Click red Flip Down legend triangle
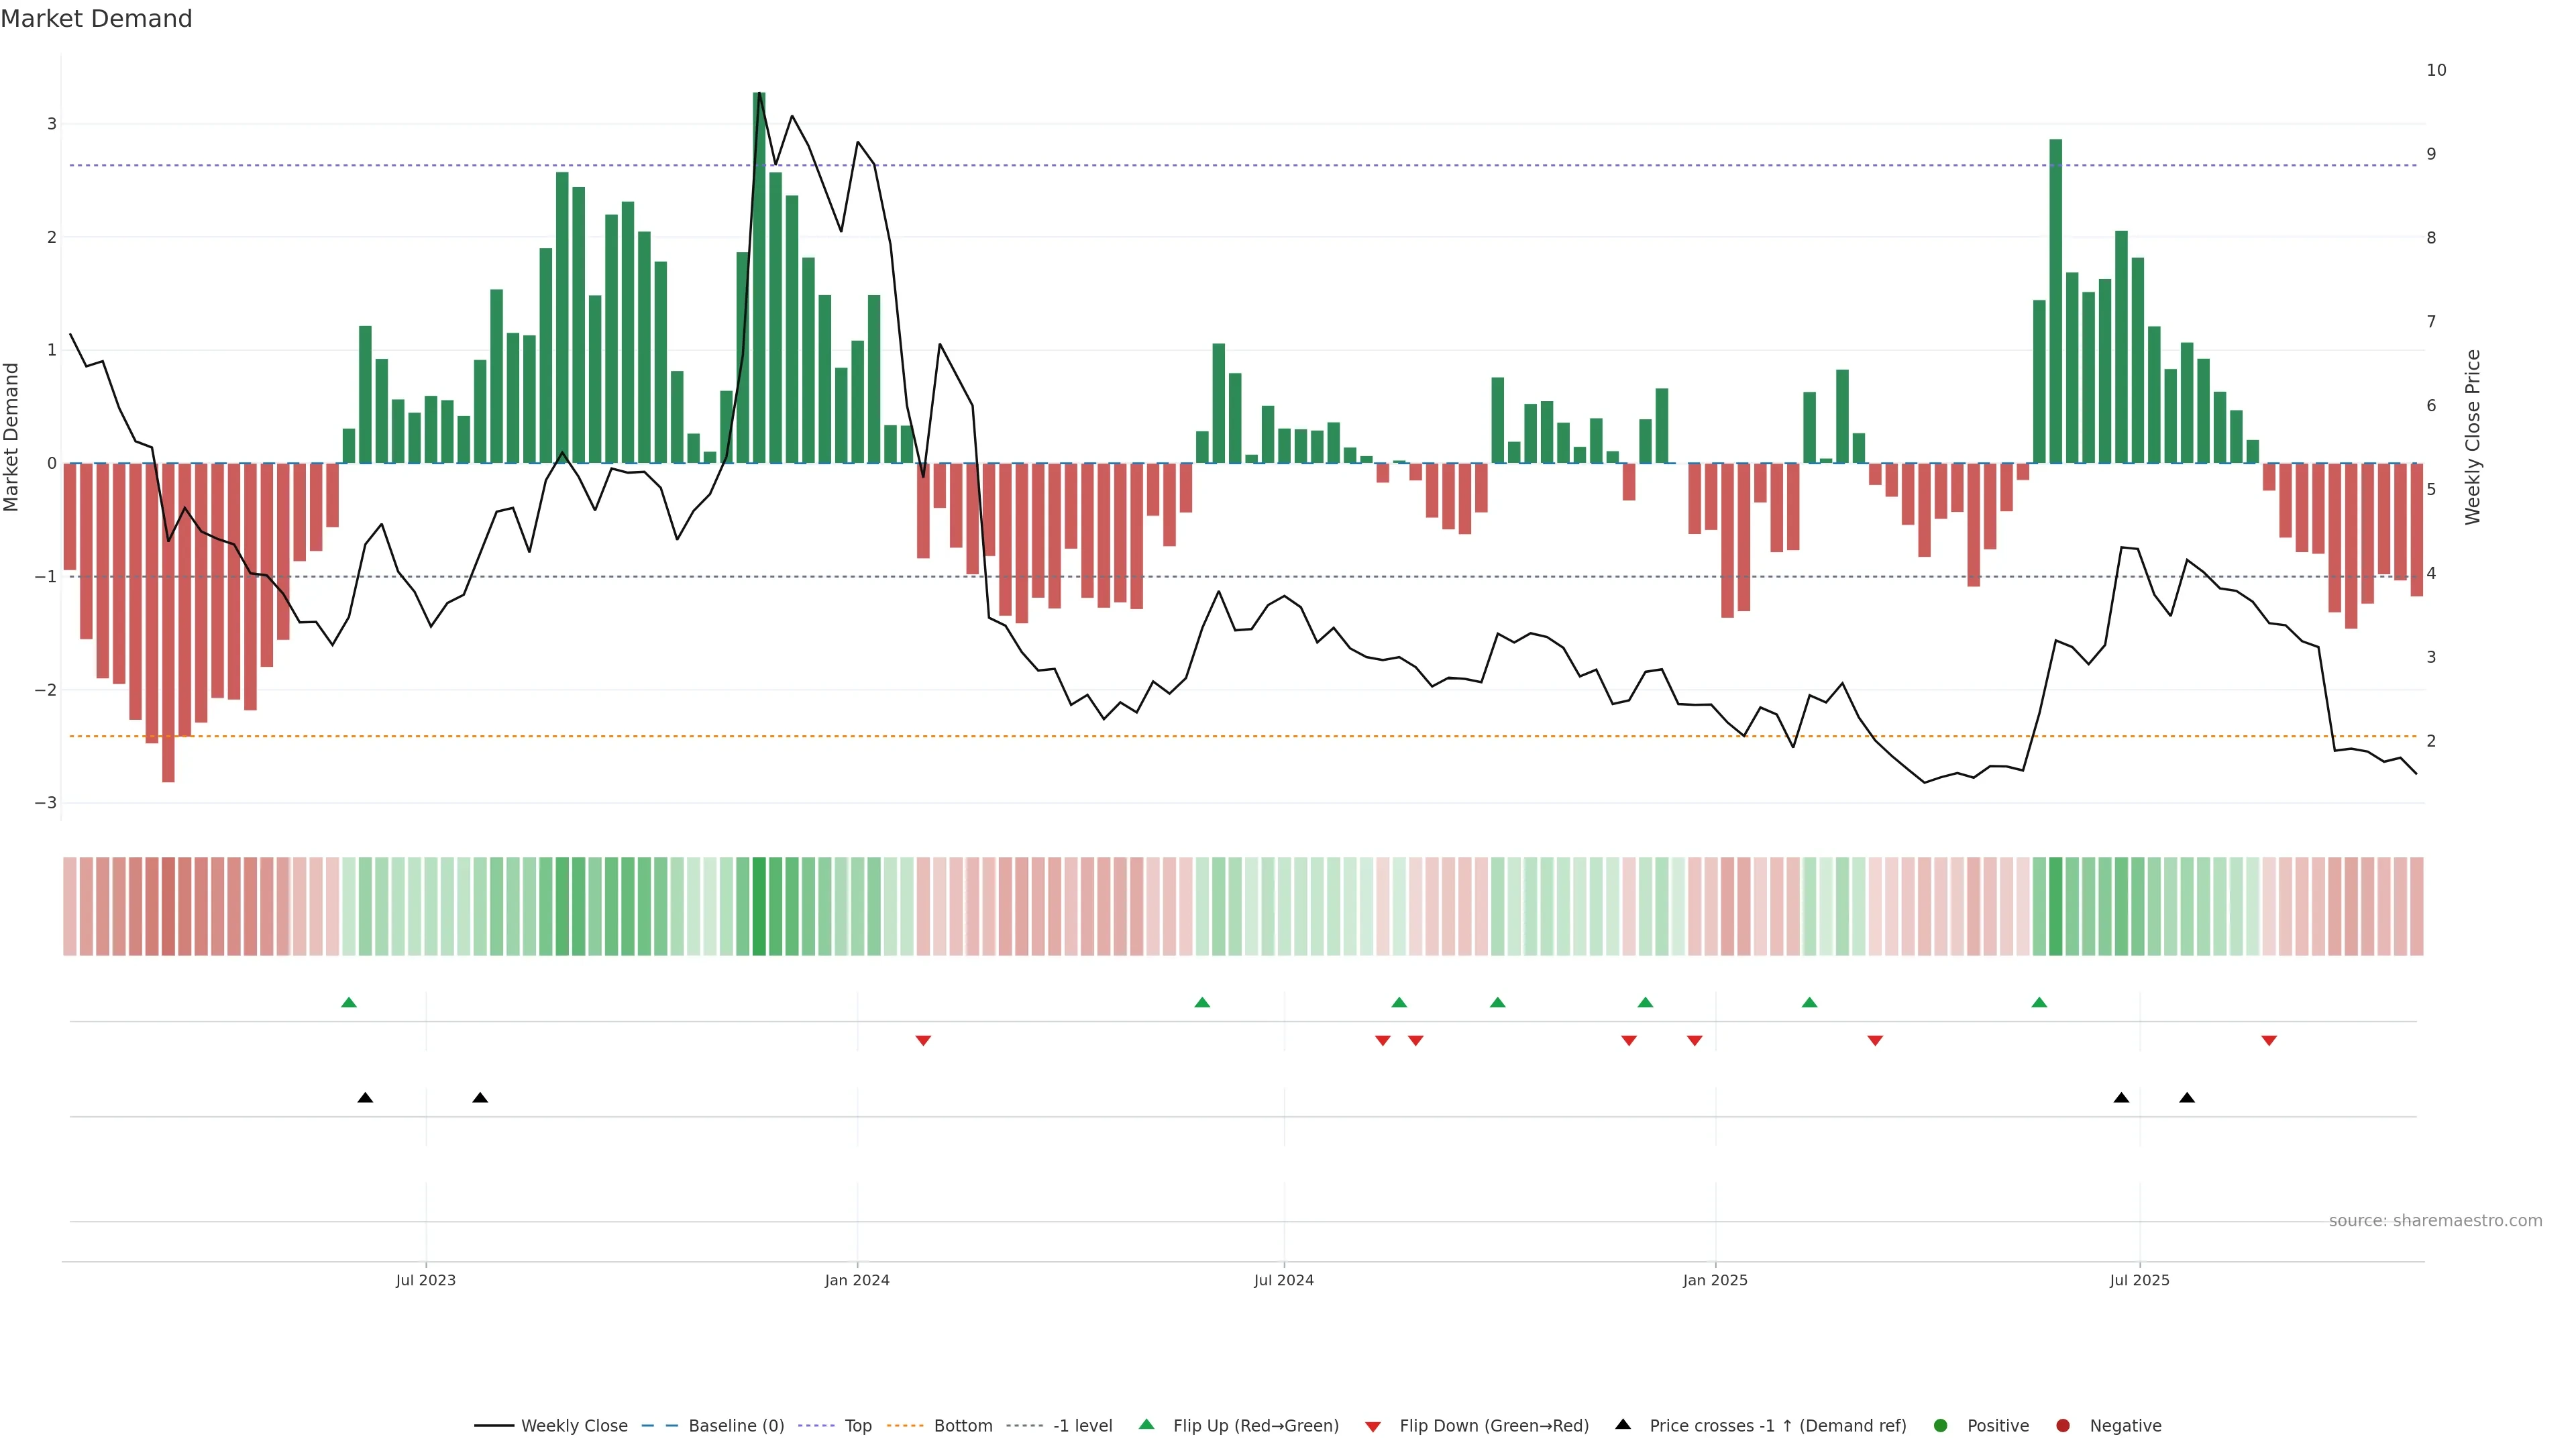 pos(1373,1426)
